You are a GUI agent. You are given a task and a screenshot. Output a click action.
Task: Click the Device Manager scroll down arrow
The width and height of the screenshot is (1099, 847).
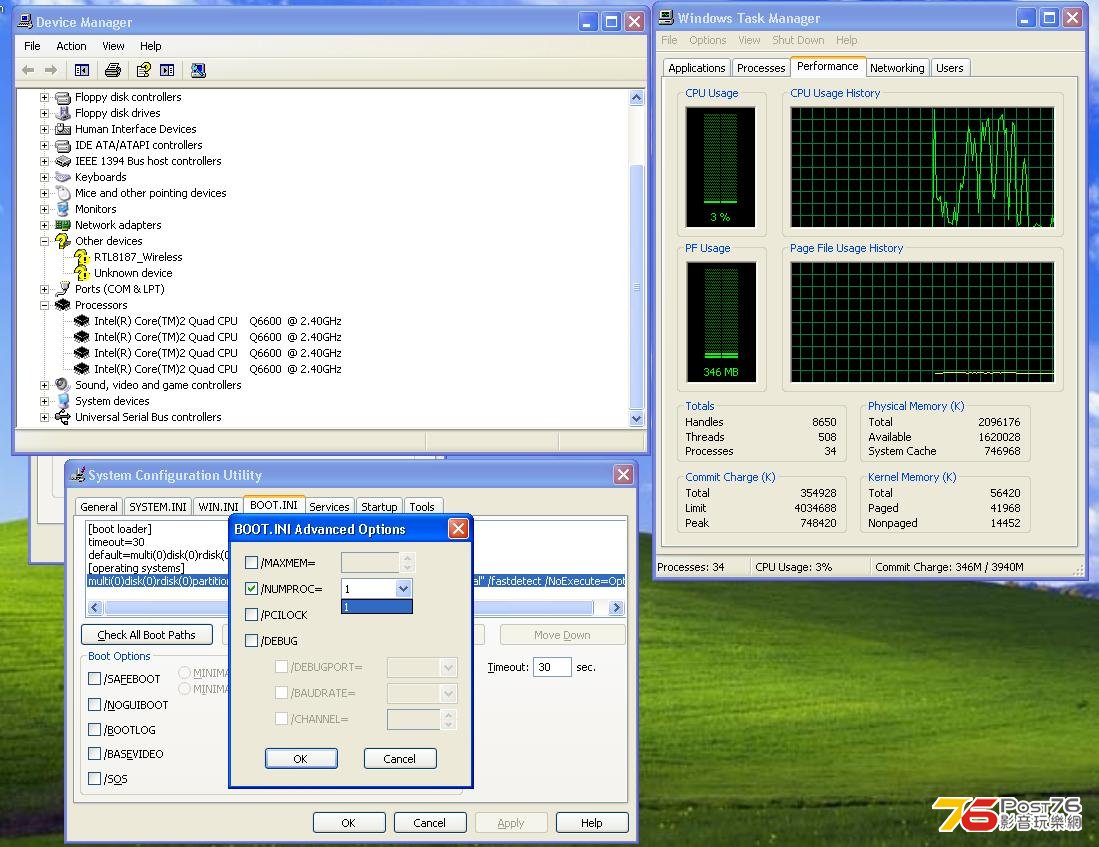tap(636, 419)
